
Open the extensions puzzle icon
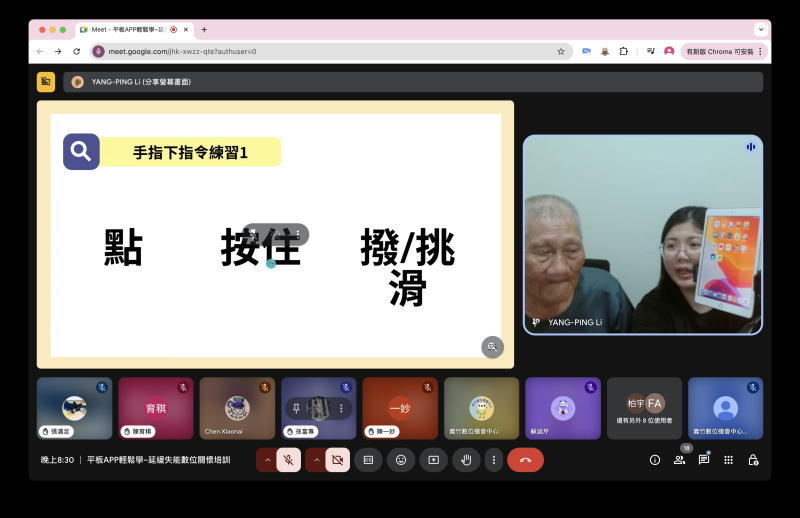[623, 52]
